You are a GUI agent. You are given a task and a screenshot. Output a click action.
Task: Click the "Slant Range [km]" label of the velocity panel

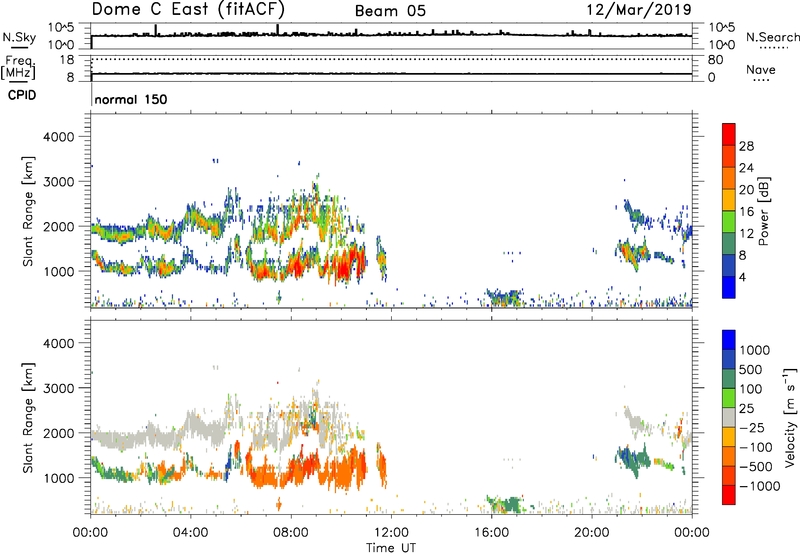[28, 418]
